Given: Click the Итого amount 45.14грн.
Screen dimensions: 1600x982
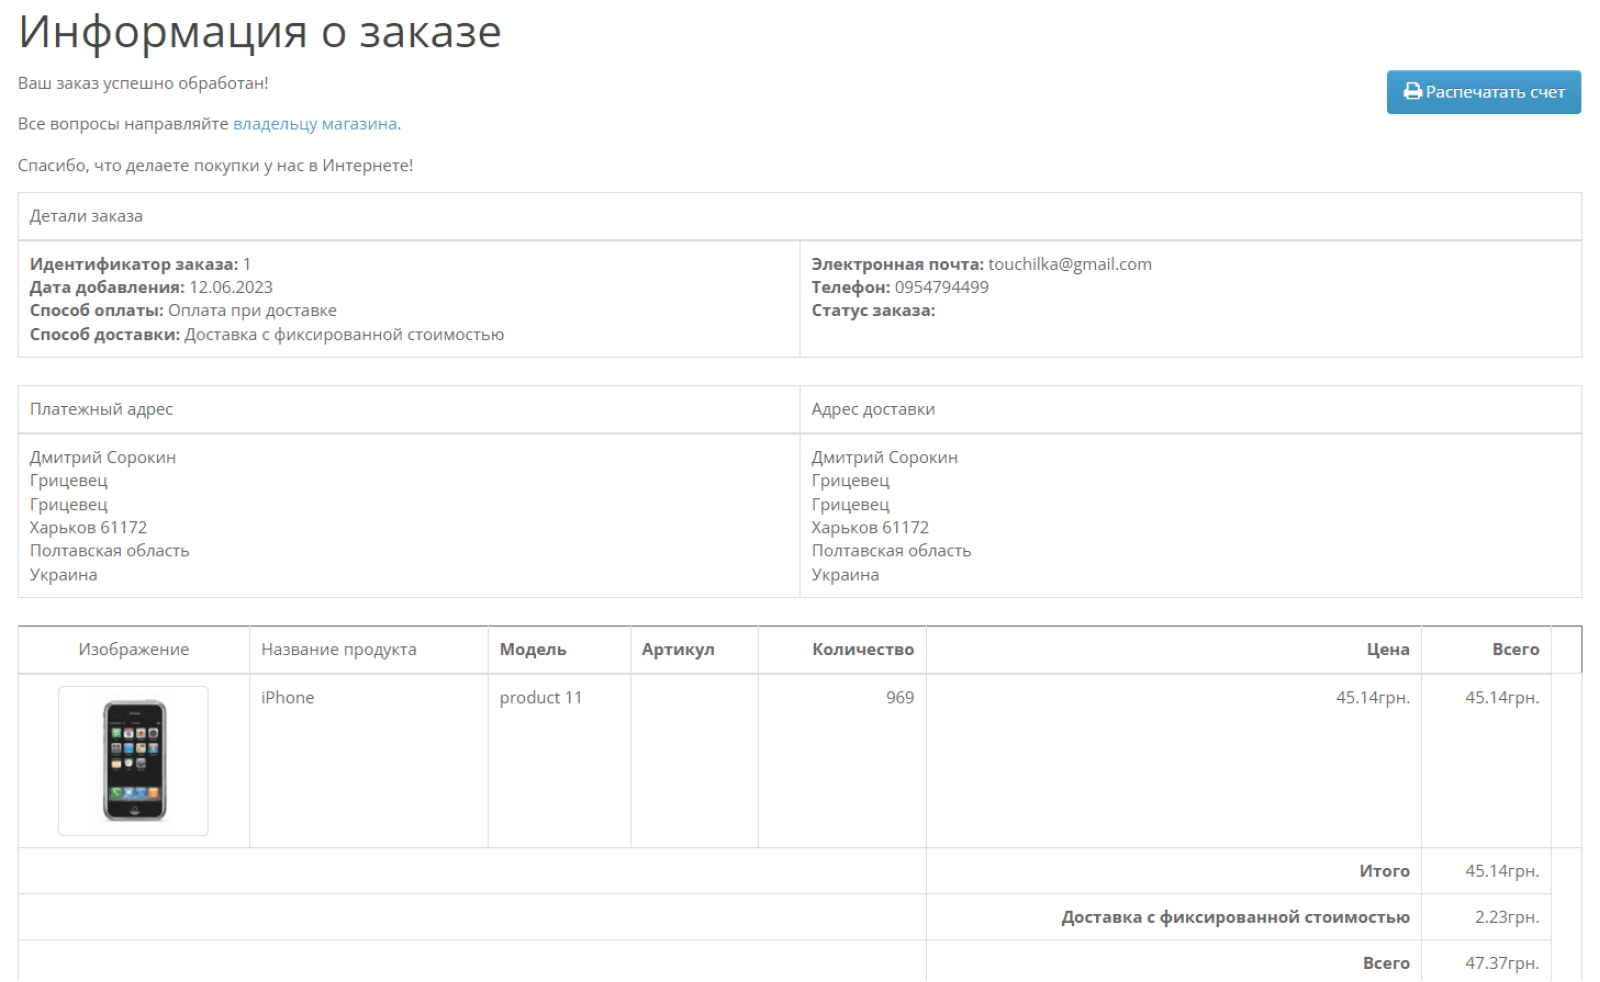Looking at the screenshot, I should (1502, 871).
